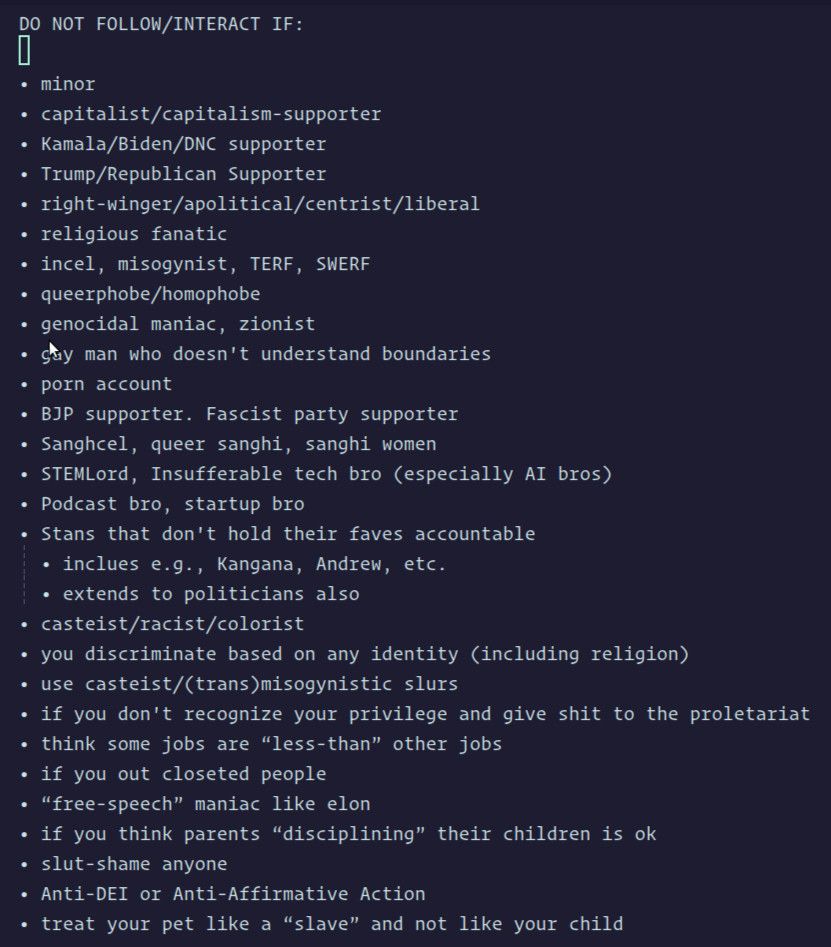Click the "minor" list item
The image size is (831, 947).
tap(68, 84)
